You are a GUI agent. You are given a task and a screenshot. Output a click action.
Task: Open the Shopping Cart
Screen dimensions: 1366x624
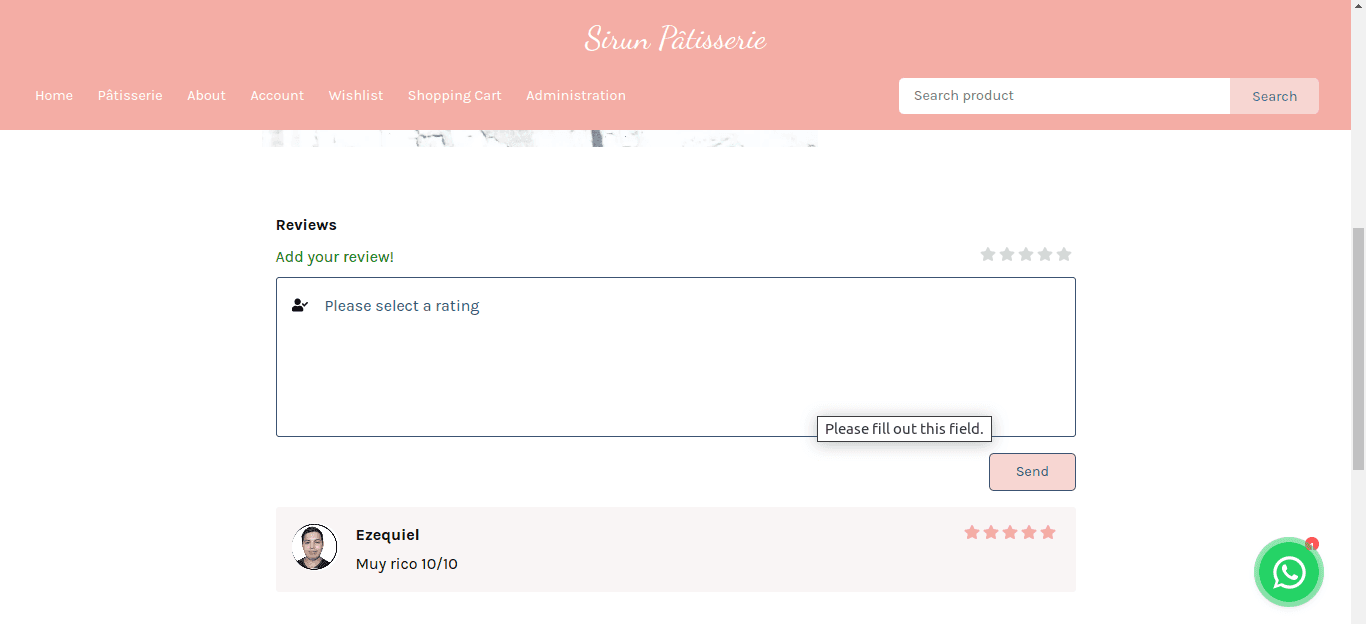click(454, 96)
